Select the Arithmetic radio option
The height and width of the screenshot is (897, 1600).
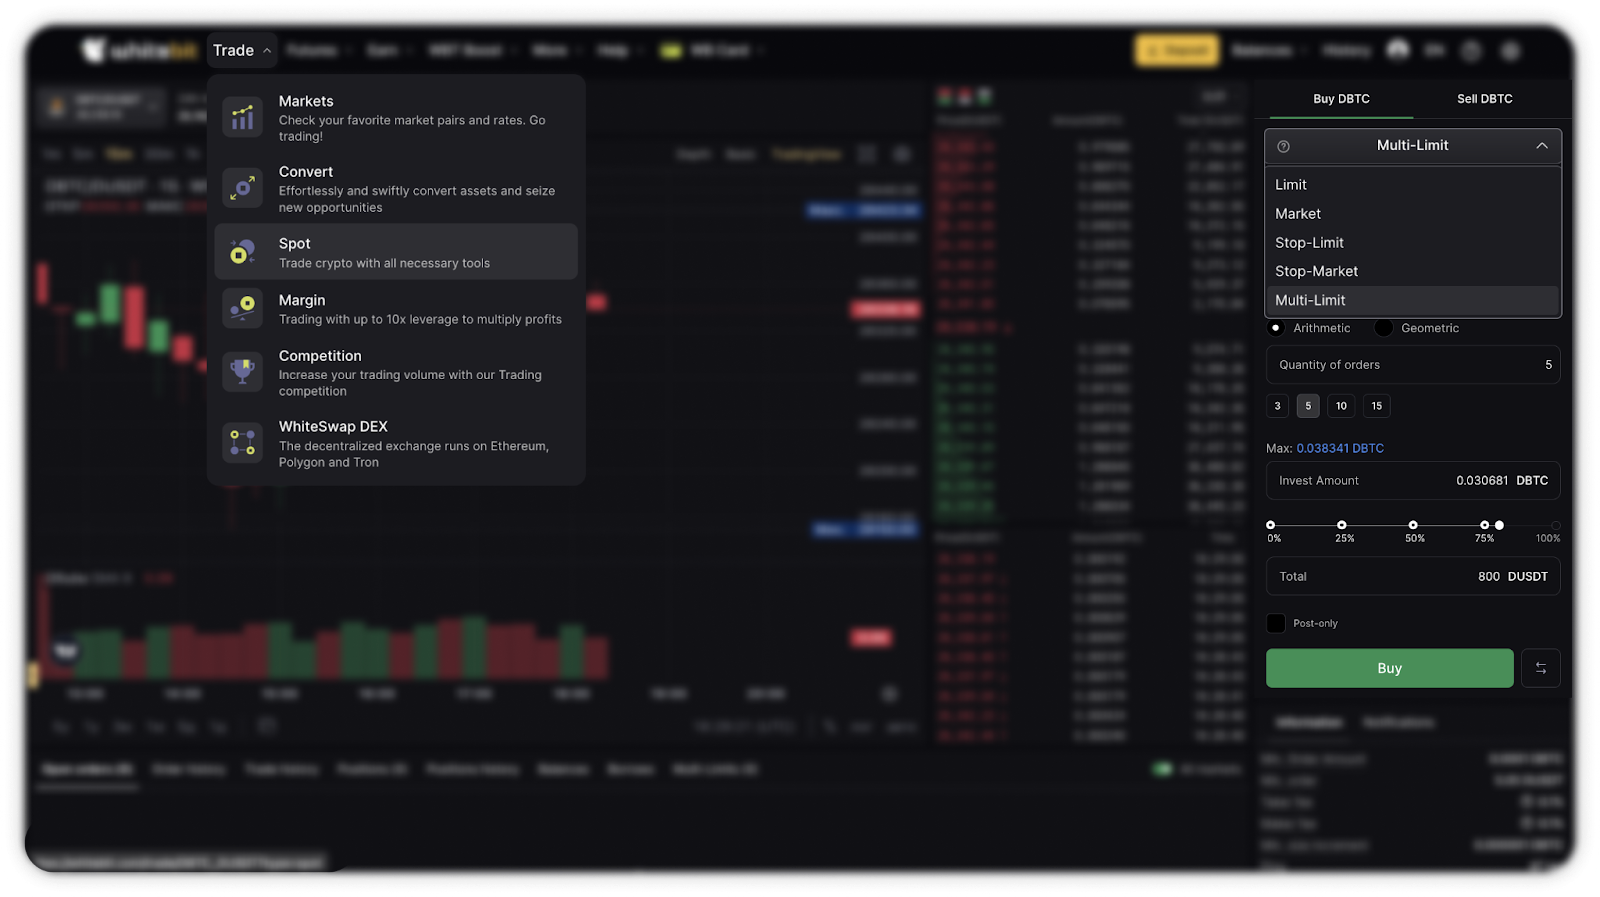click(1276, 328)
